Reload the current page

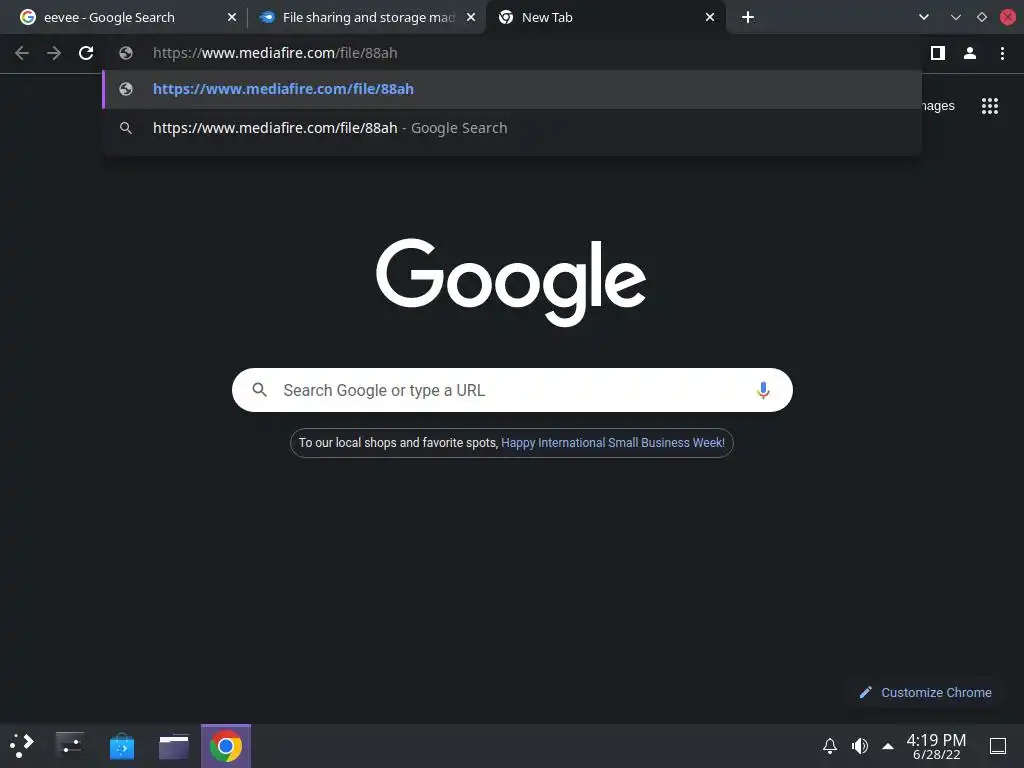[86, 53]
